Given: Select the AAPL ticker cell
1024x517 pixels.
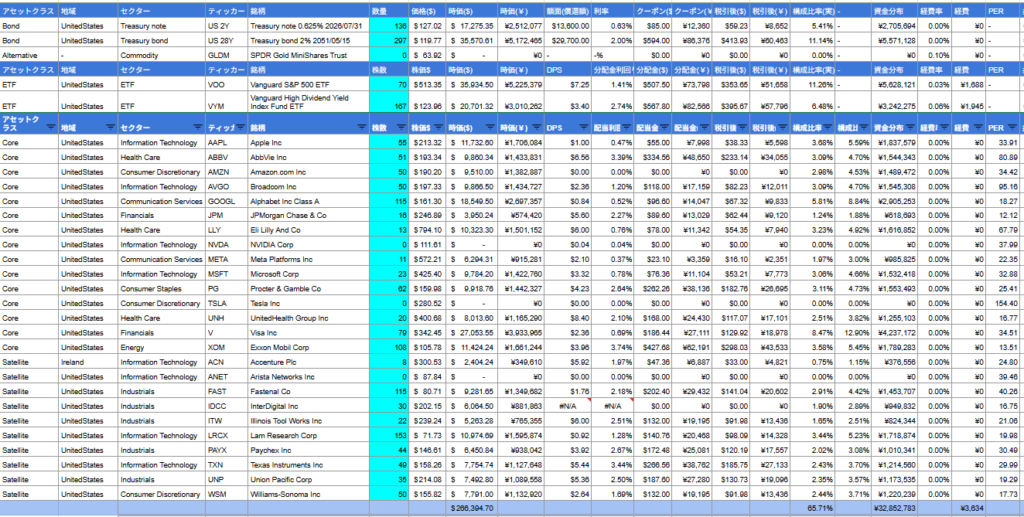Looking at the screenshot, I should click(x=227, y=143).
